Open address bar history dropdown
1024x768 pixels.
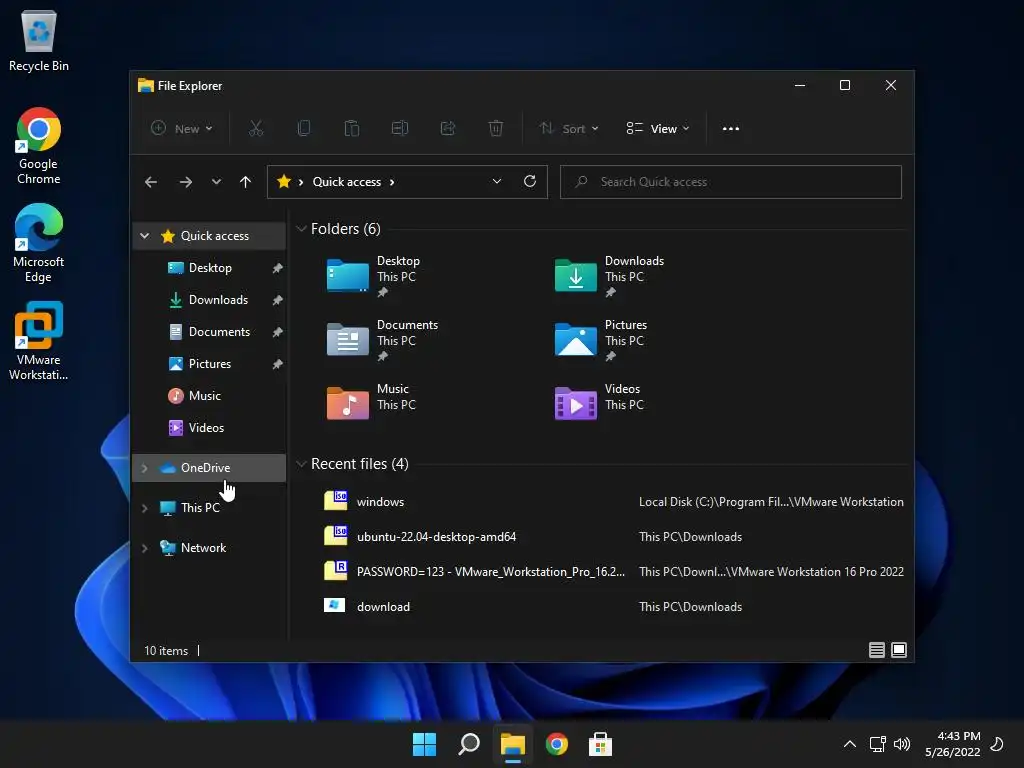point(497,182)
